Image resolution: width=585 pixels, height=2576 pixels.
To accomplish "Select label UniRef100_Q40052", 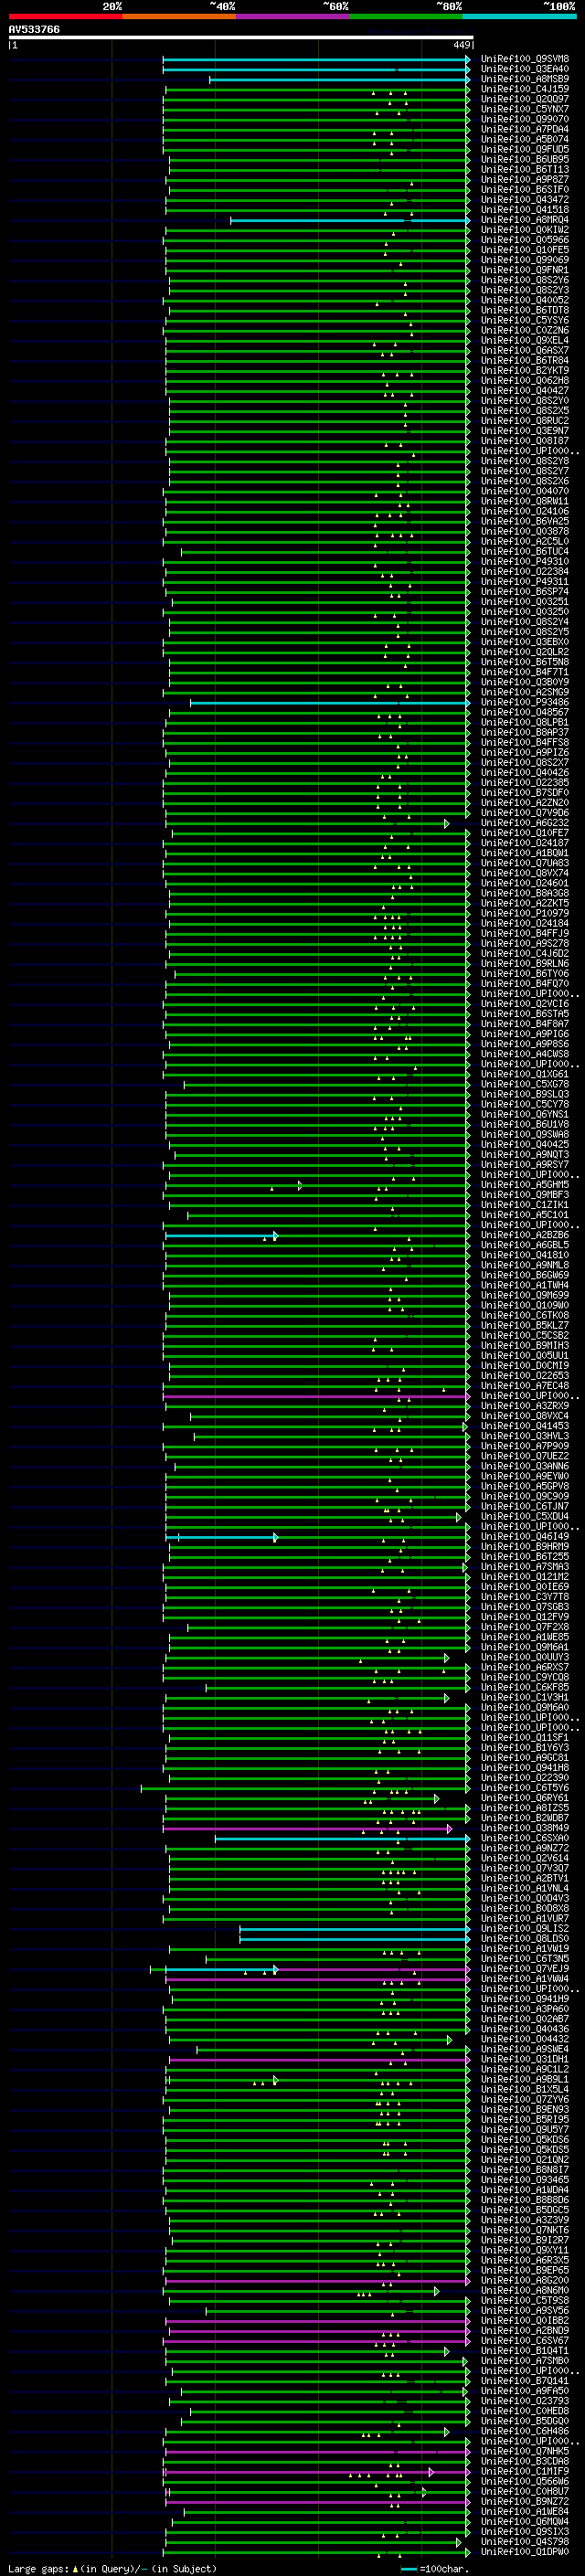I will [x=524, y=300].
